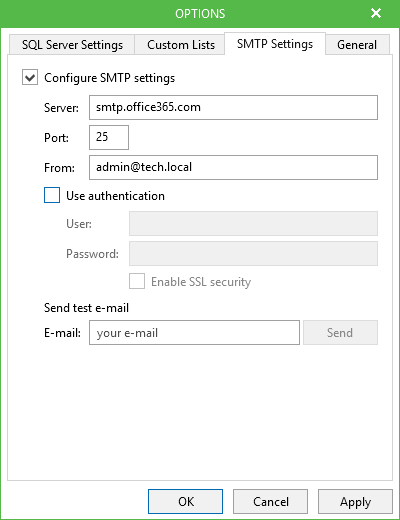This screenshot has width=400, height=520.
Task: Switch to the SQL Server Settings tab
Action: [x=72, y=45]
